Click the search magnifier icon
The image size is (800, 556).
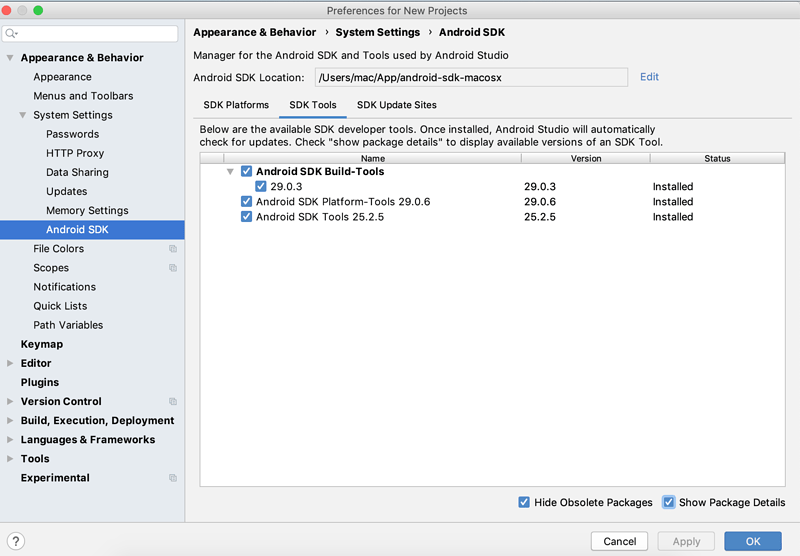coord(11,34)
